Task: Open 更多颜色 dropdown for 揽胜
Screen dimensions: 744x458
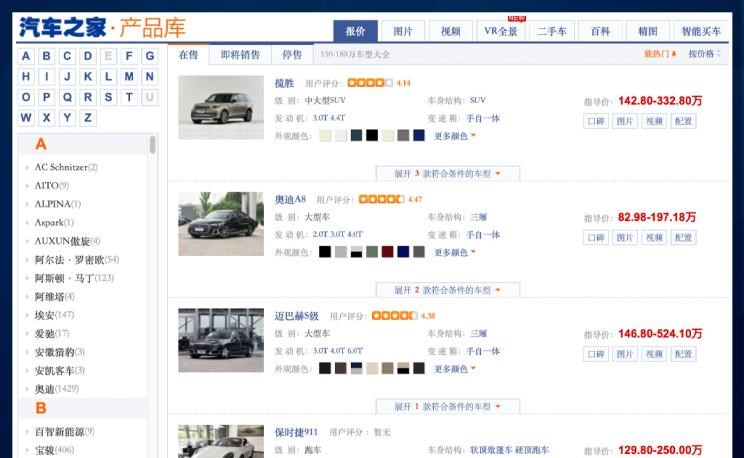Action: [455, 136]
